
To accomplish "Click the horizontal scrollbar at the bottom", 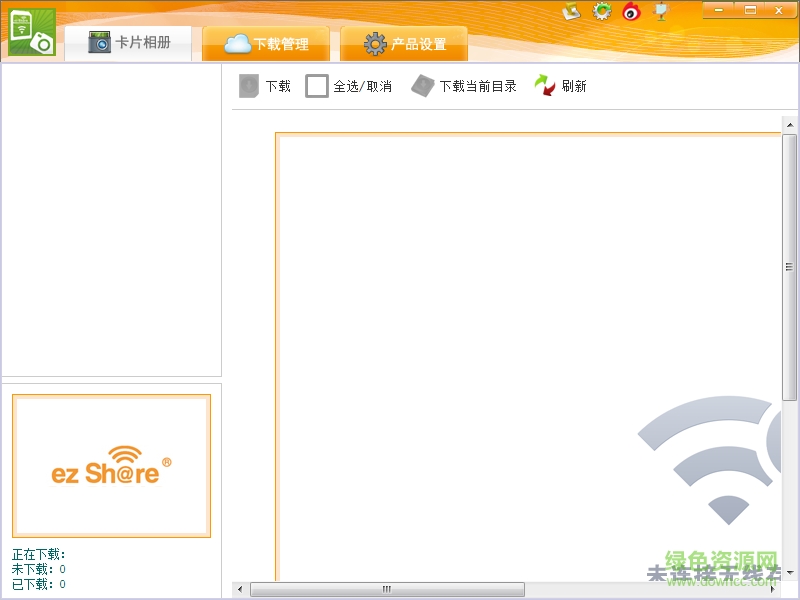I will [x=386, y=589].
